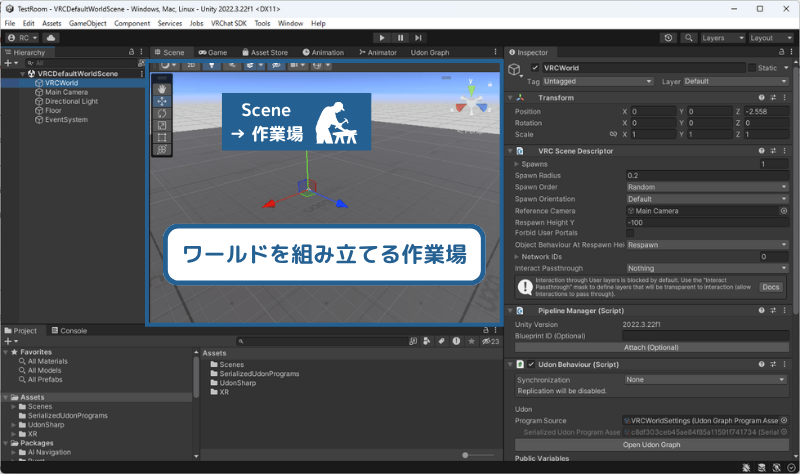The width and height of the screenshot is (800, 474).
Task: Open the Window menu
Action: pyautogui.click(x=290, y=23)
